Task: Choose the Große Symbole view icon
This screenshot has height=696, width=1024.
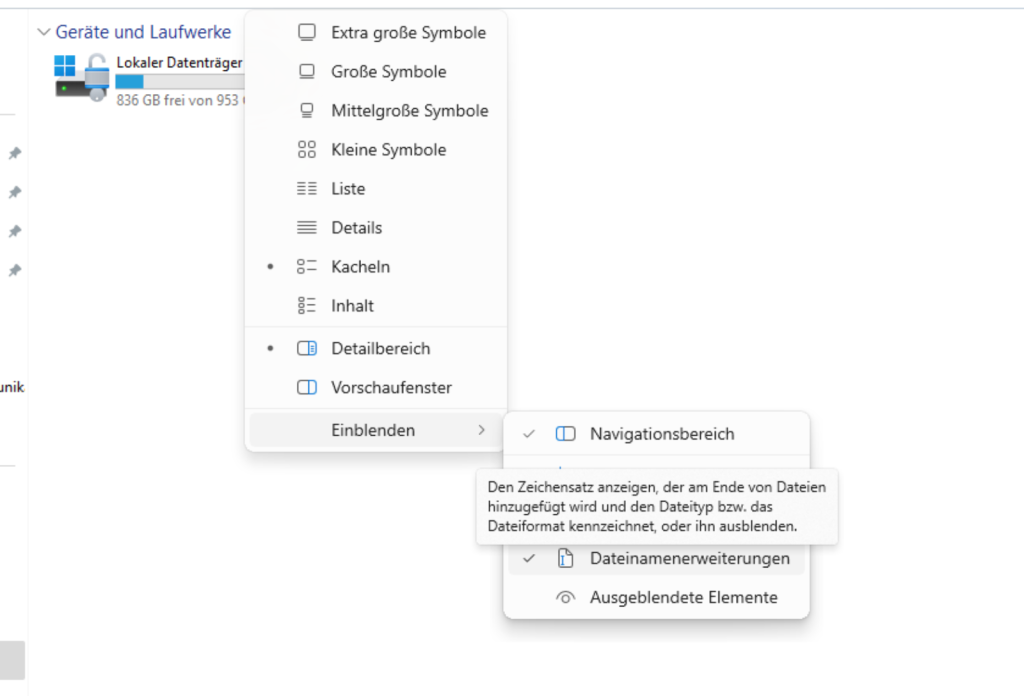Action: 306,71
